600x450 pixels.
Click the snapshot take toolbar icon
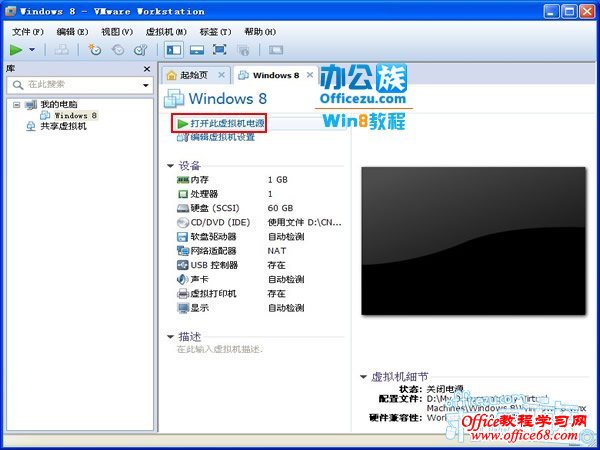[95, 49]
